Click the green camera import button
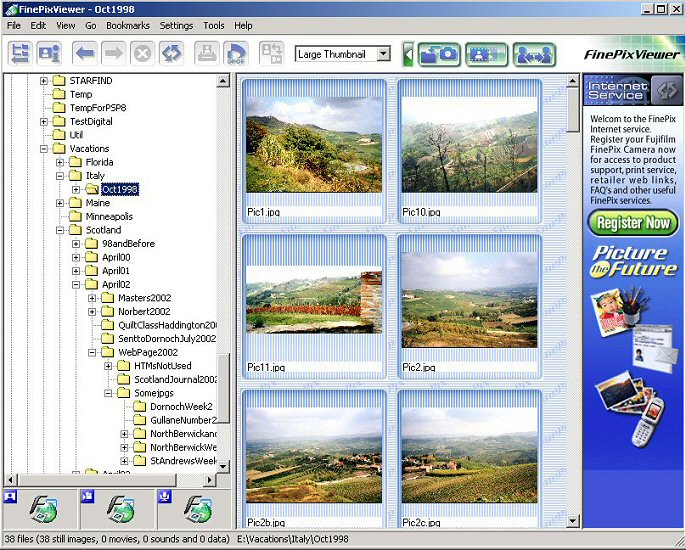 tap(439, 54)
